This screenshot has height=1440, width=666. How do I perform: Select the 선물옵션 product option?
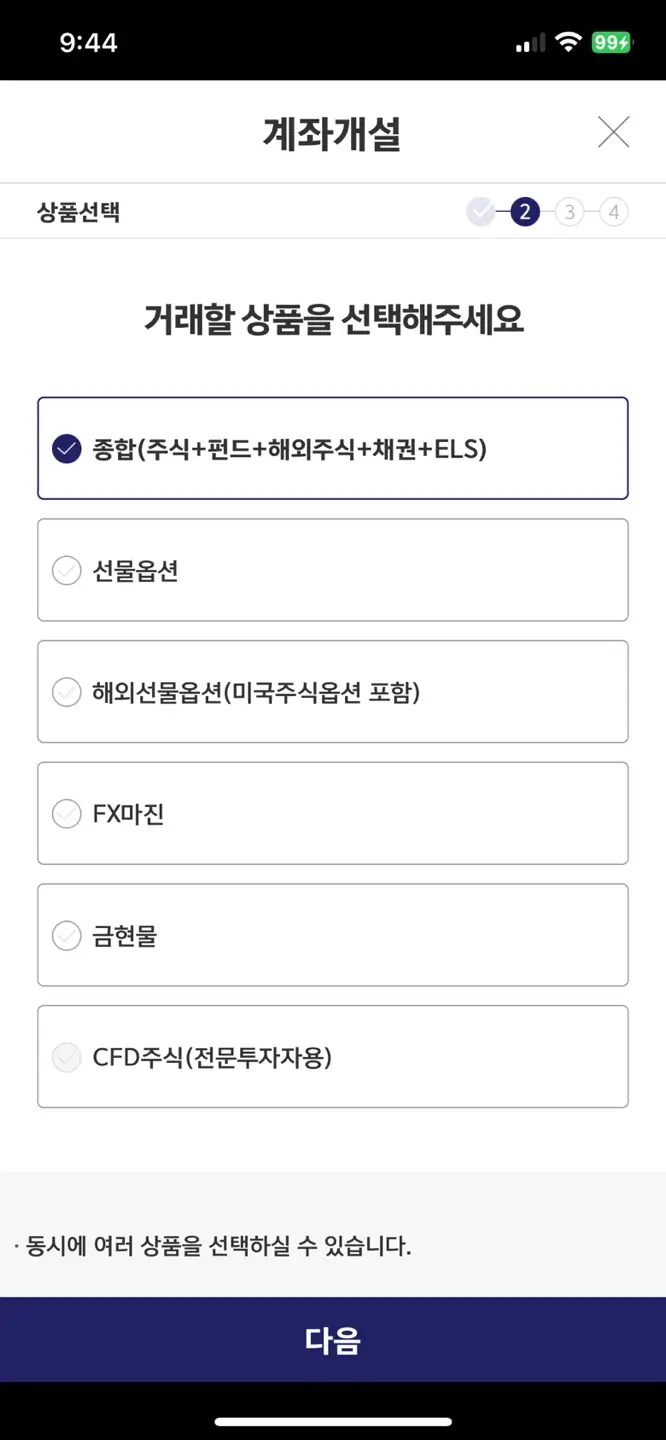(x=332, y=570)
